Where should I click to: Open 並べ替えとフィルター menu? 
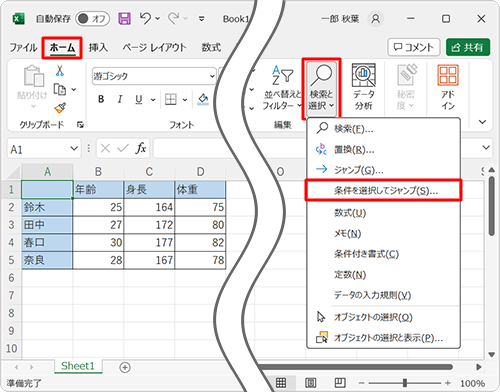pos(283,87)
